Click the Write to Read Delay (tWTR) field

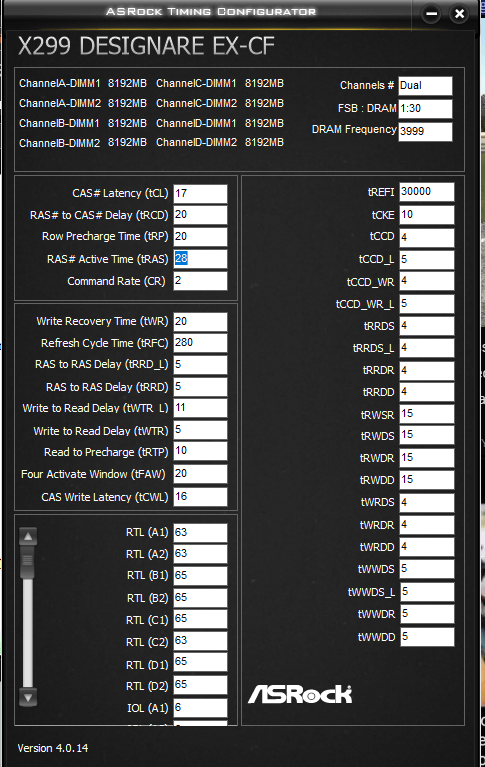tap(200, 430)
